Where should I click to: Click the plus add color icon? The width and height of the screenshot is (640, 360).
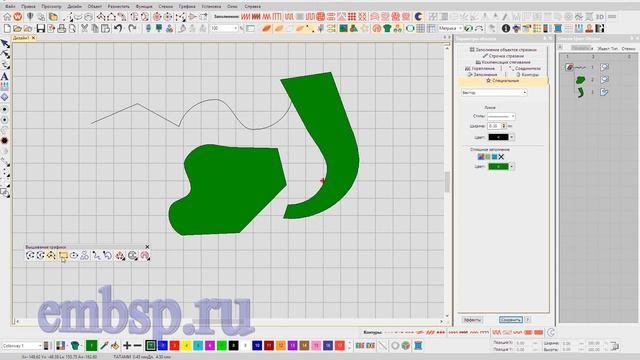tap(127, 346)
